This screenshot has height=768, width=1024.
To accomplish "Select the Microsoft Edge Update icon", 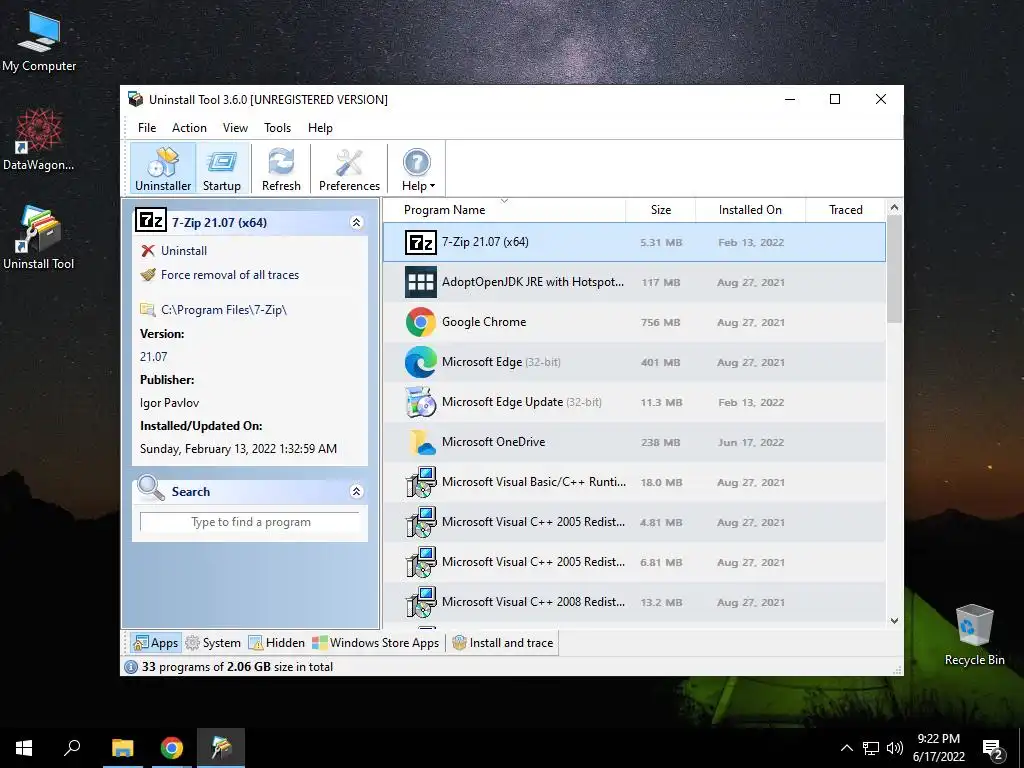I will 421,402.
